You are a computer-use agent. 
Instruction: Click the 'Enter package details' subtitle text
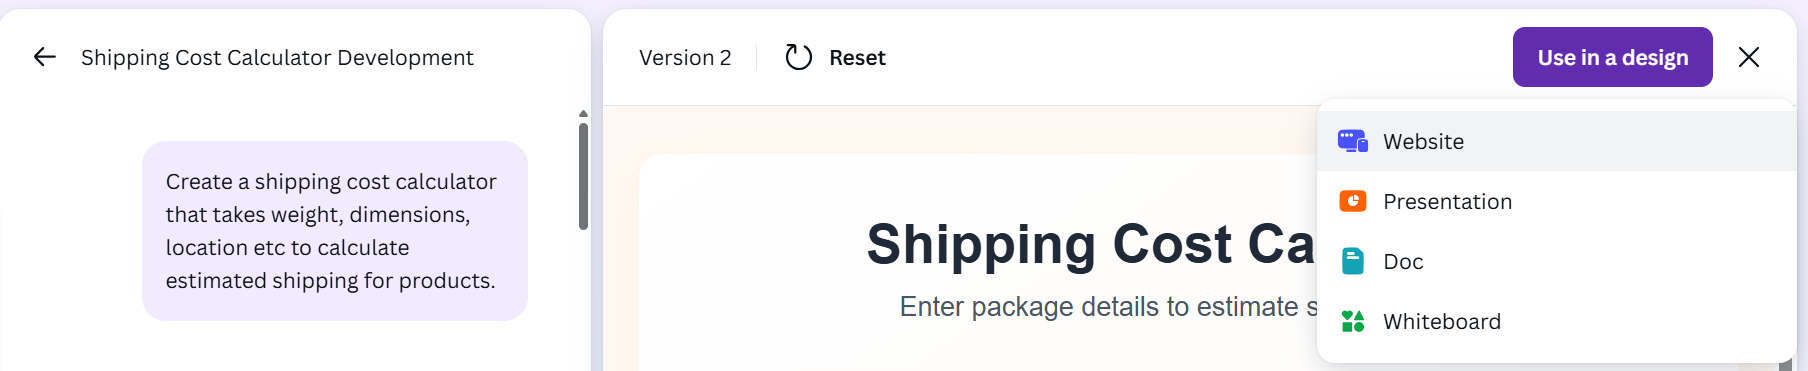(x=1108, y=306)
